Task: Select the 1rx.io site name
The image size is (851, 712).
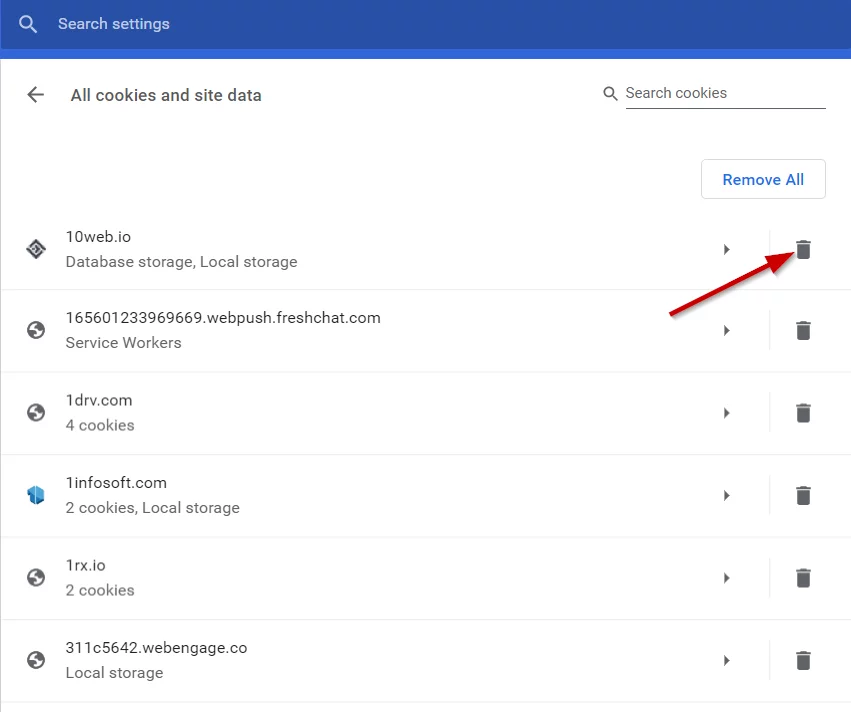Action: pyautogui.click(x=86, y=565)
